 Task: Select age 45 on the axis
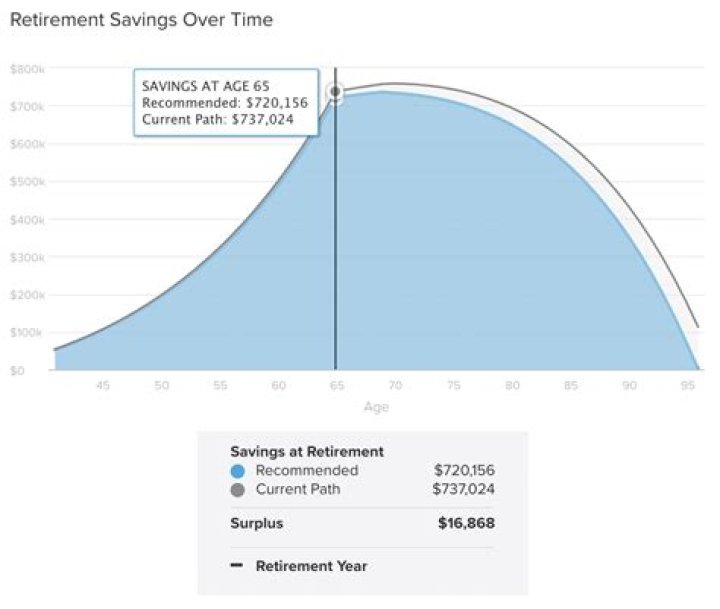(x=103, y=385)
